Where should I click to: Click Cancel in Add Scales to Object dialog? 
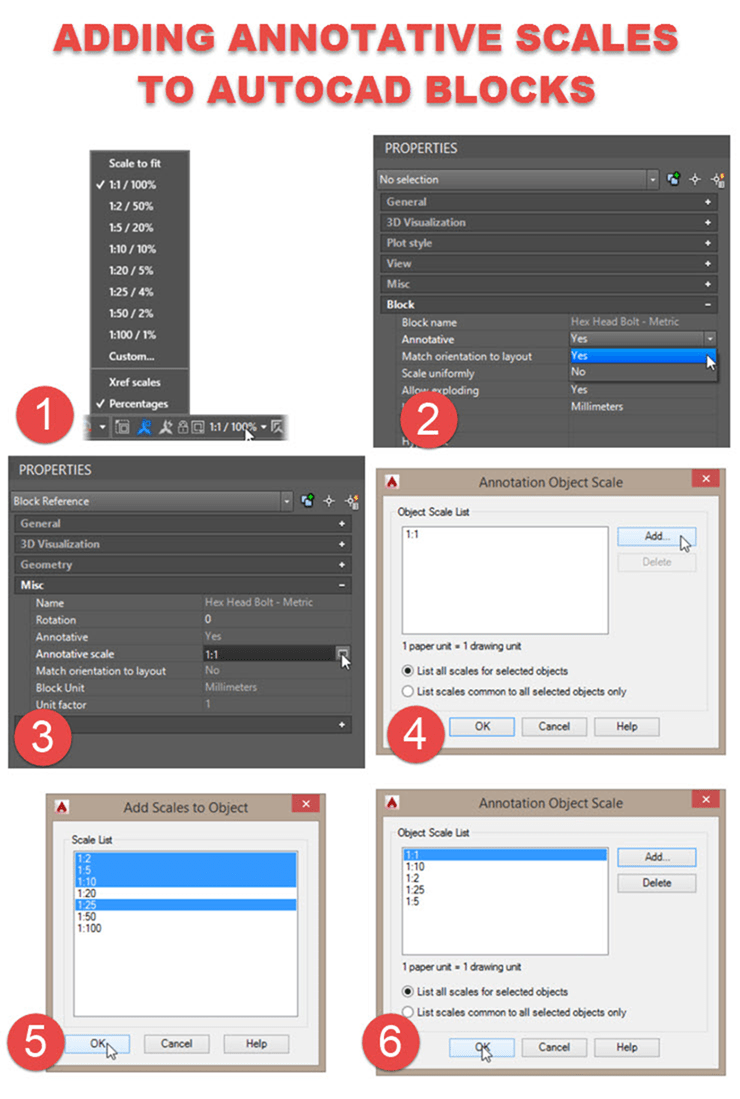pyautogui.click(x=177, y=1044)
